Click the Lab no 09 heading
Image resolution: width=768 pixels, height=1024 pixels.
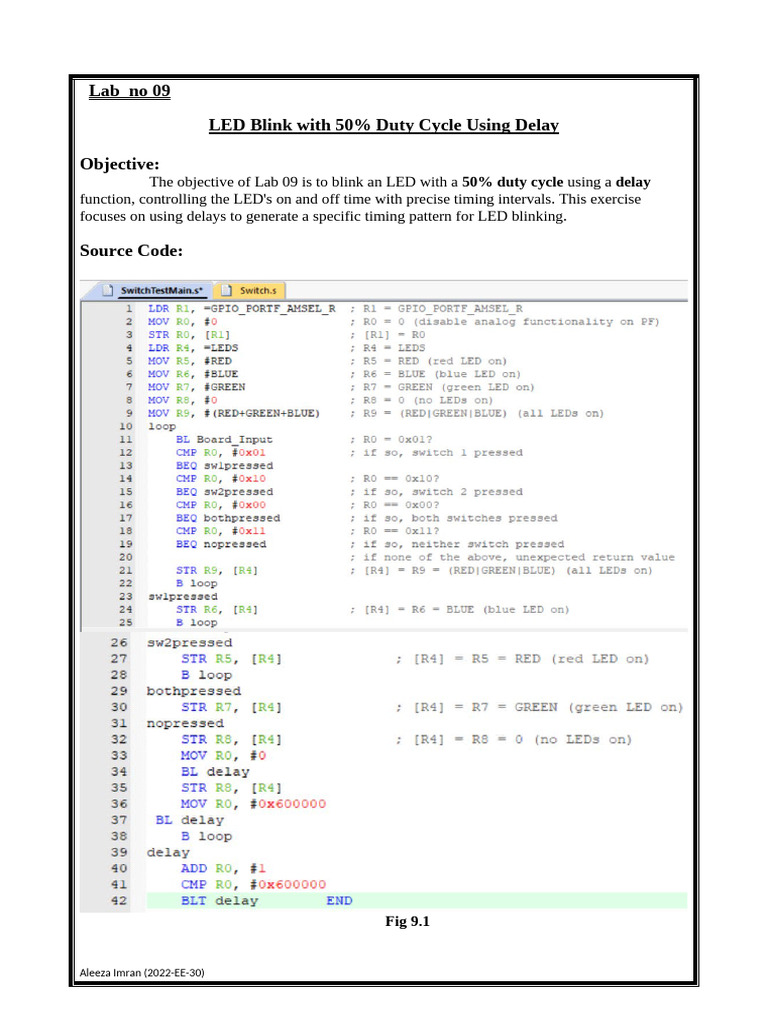(x=129, y=92)
